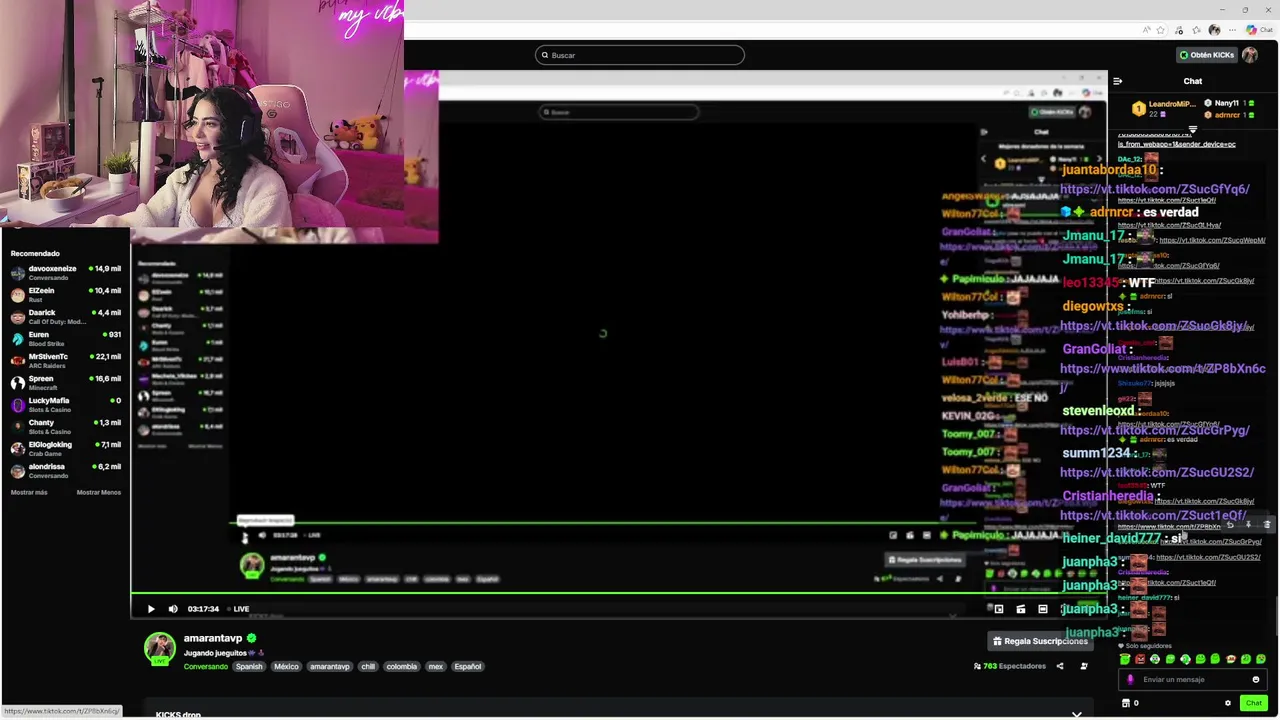Collapse the chat panel arrow icon
Screen dimensions: 1280x720
[x=1118, y=81]
